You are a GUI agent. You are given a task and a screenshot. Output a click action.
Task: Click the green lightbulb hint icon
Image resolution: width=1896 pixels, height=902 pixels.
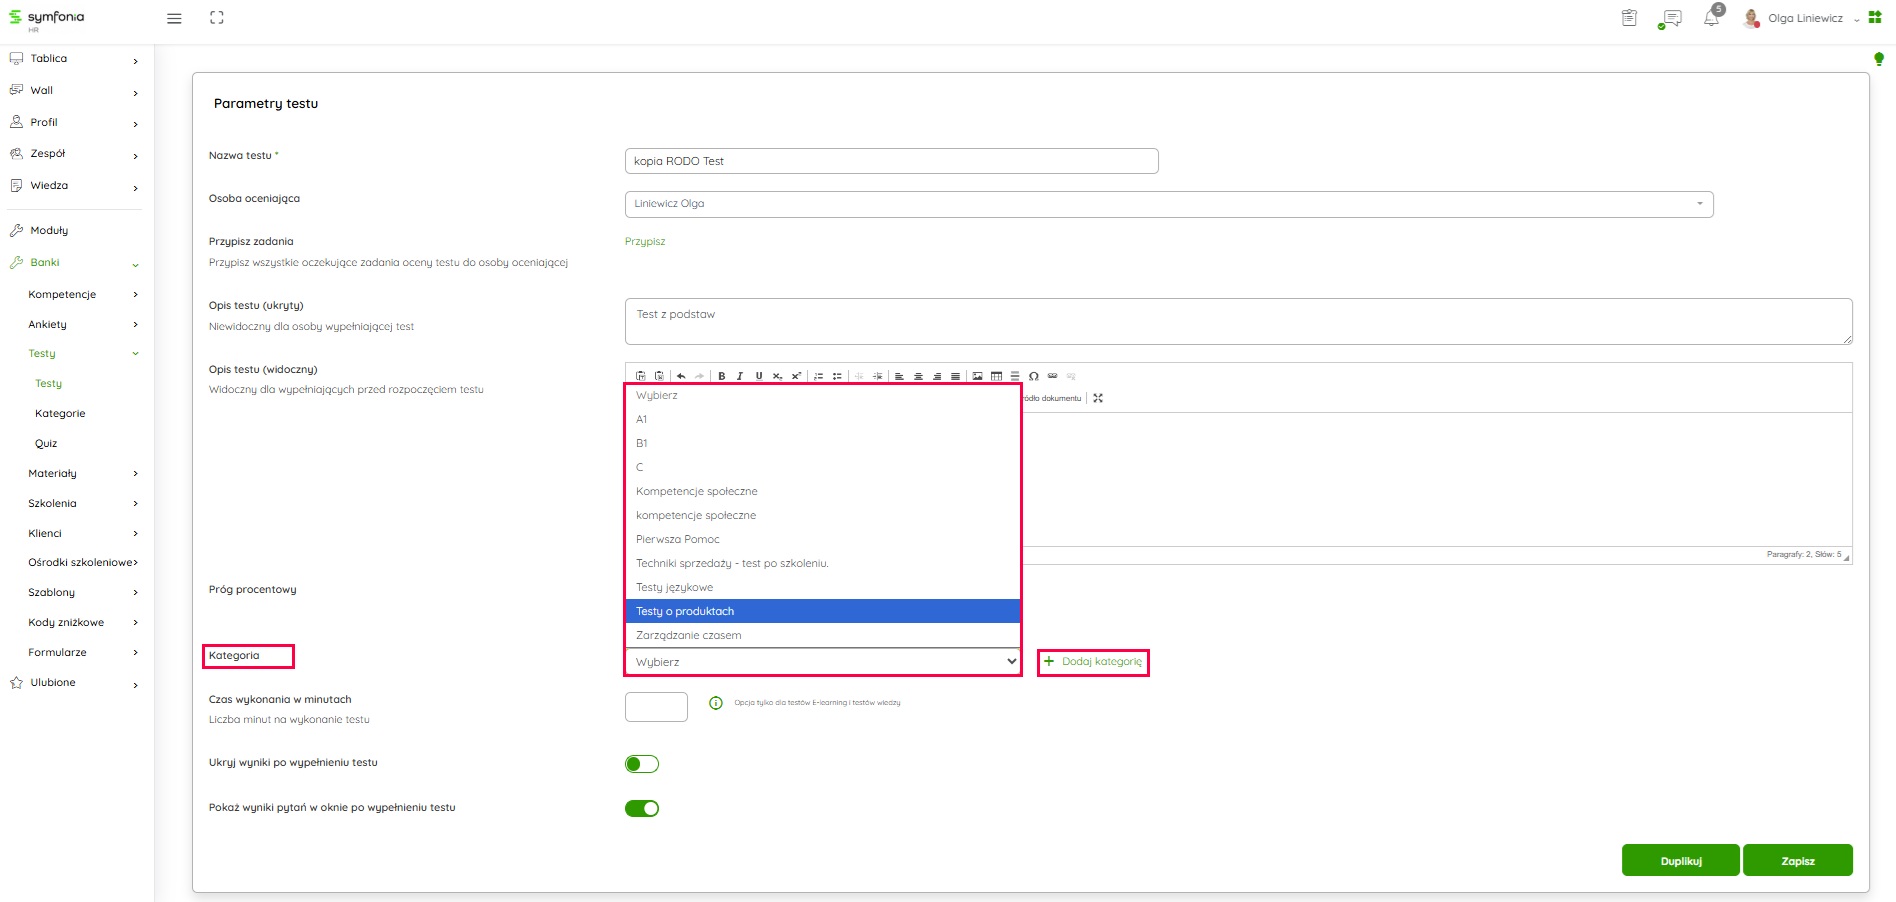1878,60
